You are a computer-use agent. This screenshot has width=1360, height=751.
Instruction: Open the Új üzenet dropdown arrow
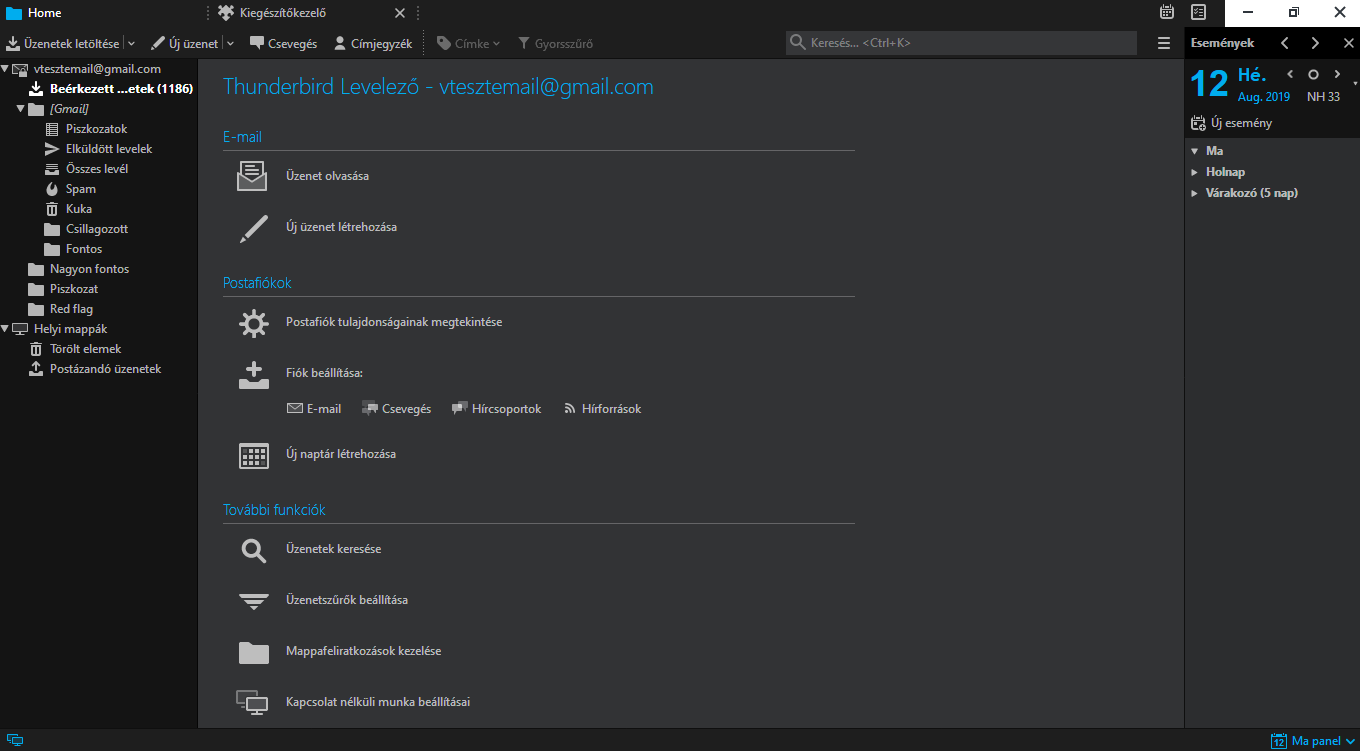coord(230,44)
